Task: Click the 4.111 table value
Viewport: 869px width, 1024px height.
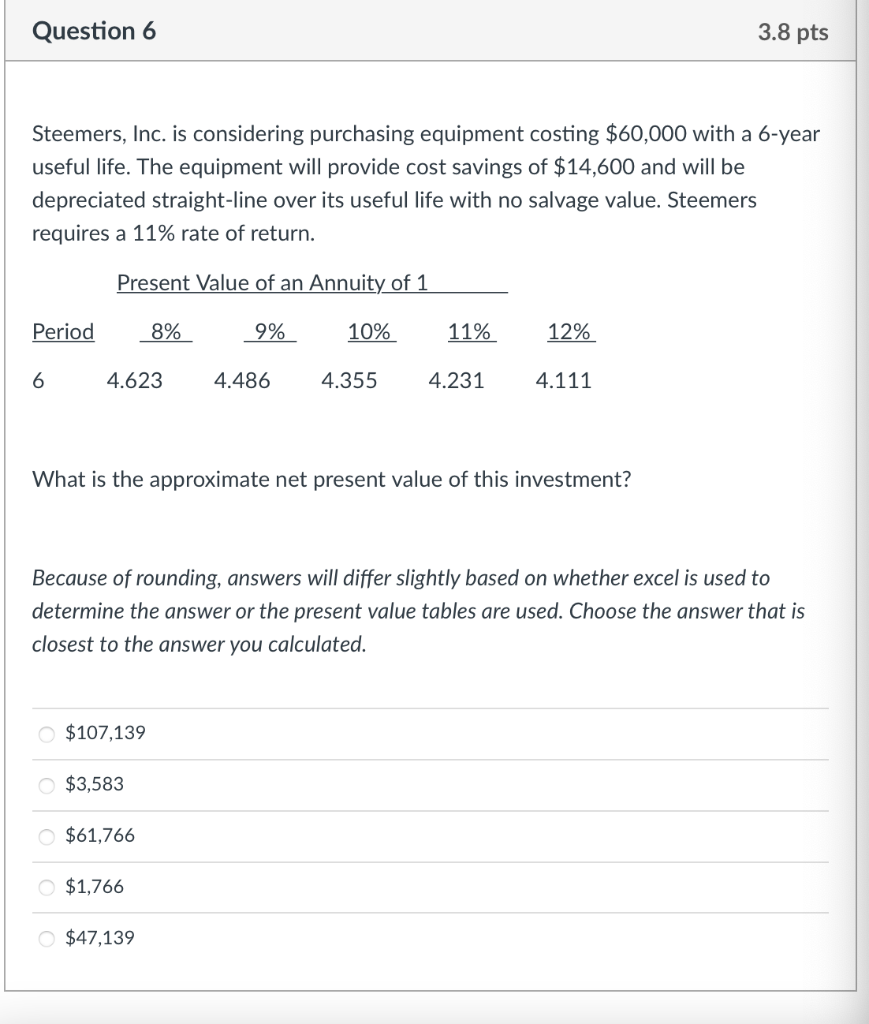Action: coord(563,381)
